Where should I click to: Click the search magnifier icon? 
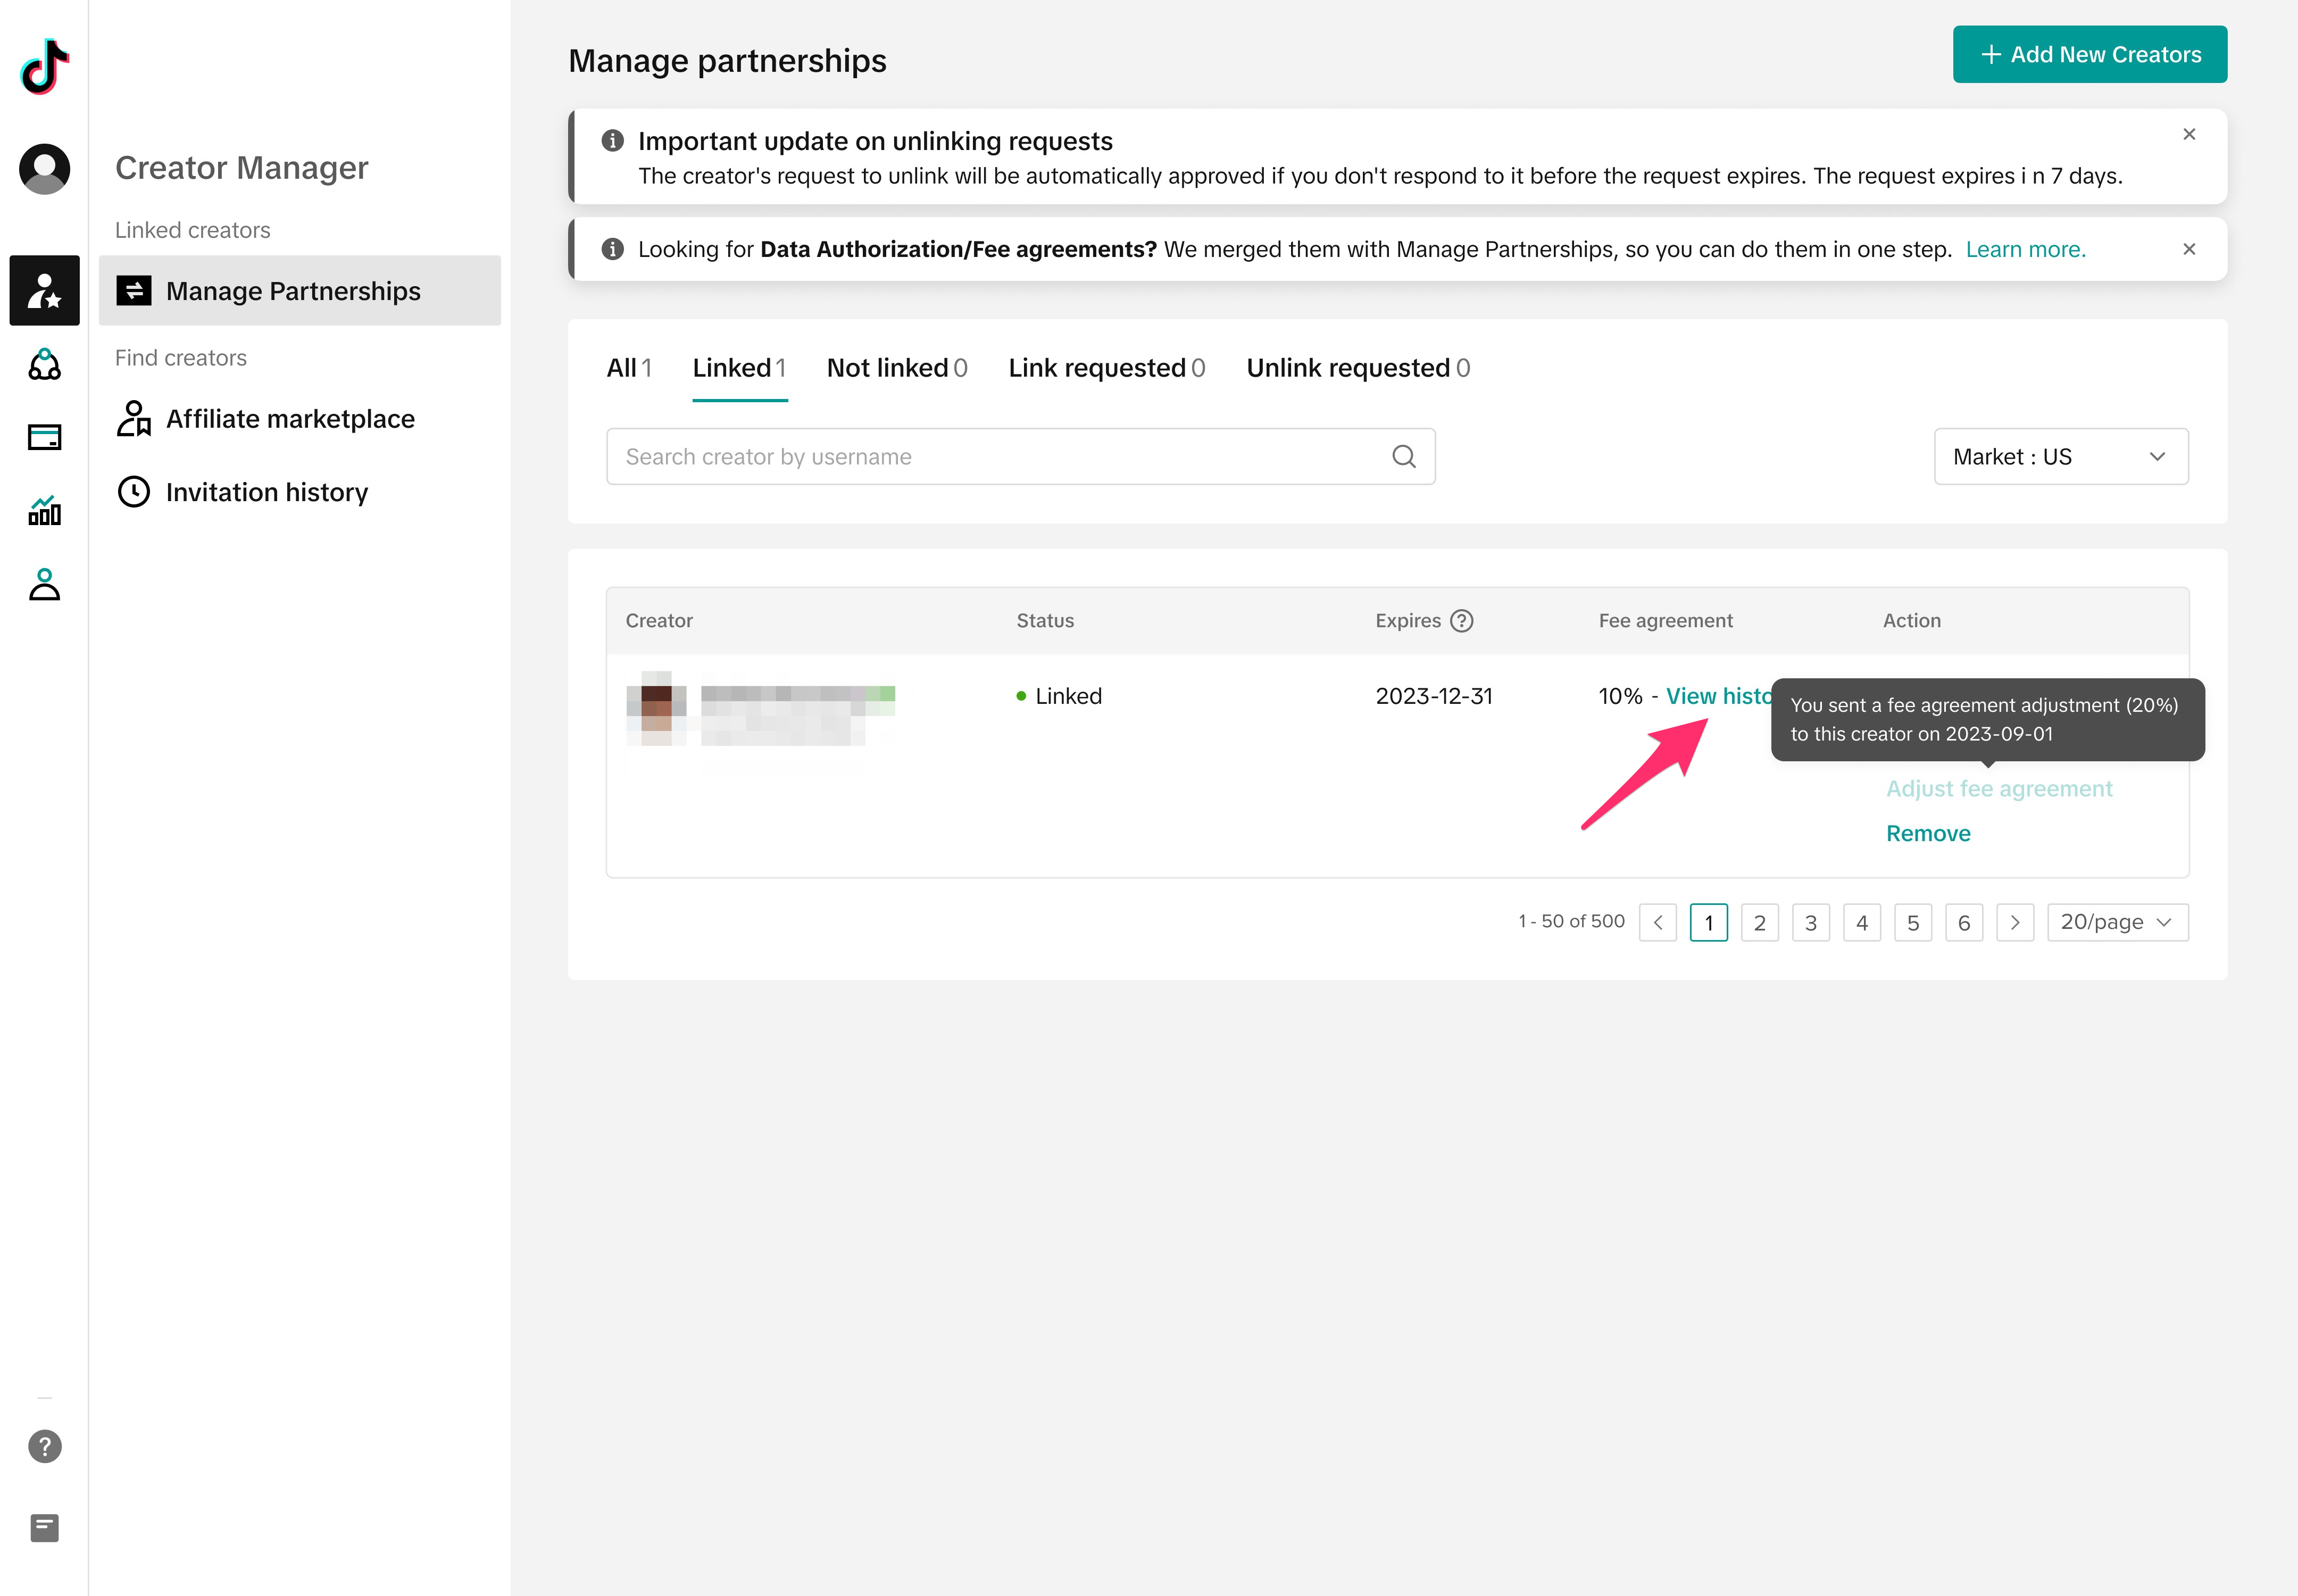[x=1403, y=457]
